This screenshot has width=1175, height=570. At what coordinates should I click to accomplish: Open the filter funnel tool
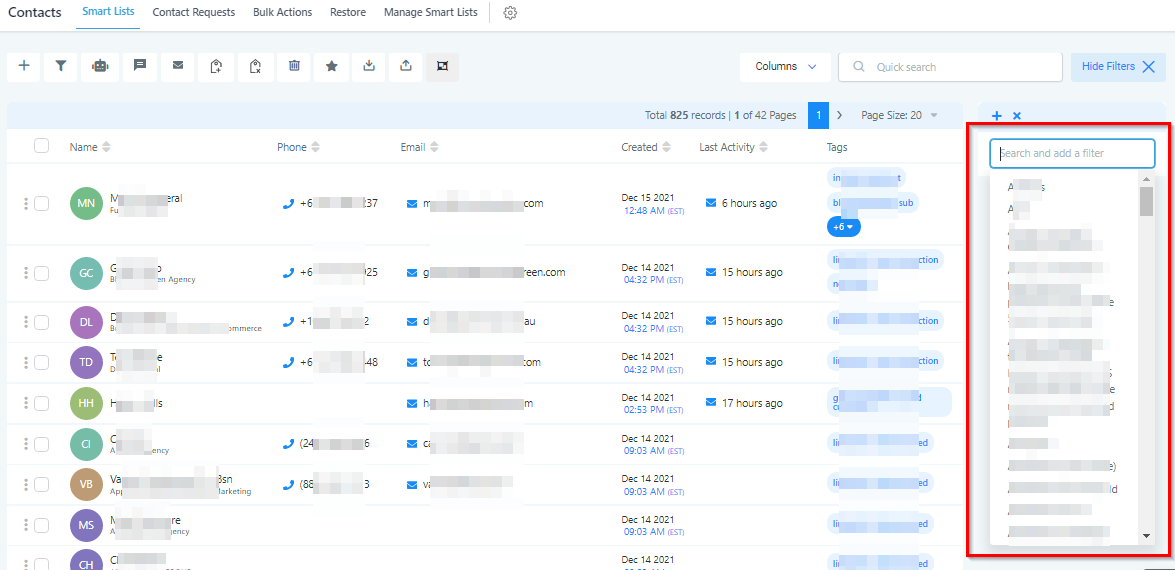pos(61,66)
